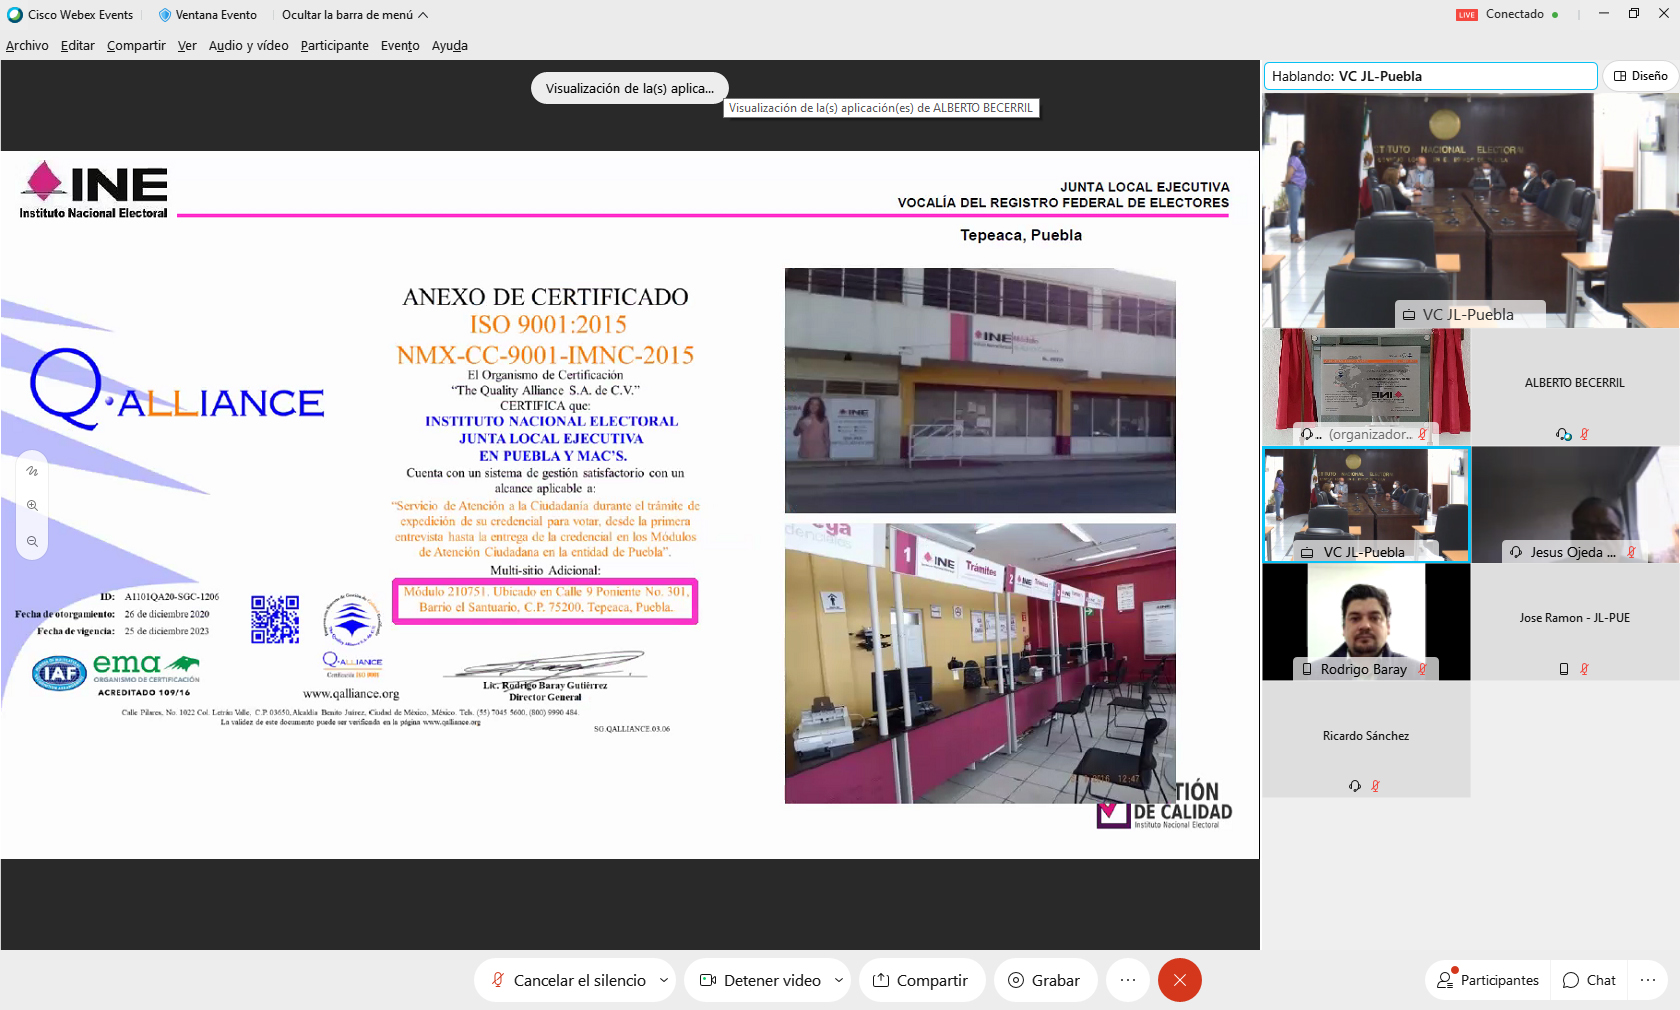Click the phone device icon on Jose Ramon tile

1564,669
